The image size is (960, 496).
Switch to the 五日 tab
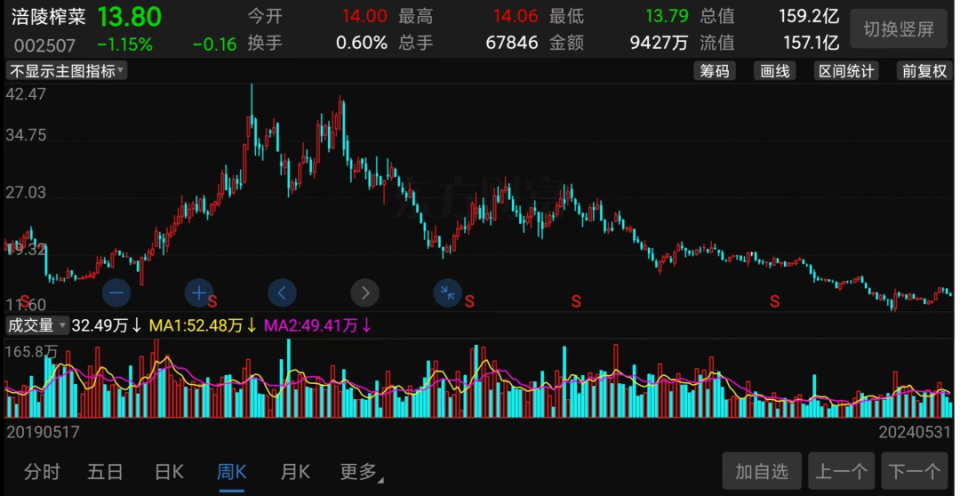point(105,471)
